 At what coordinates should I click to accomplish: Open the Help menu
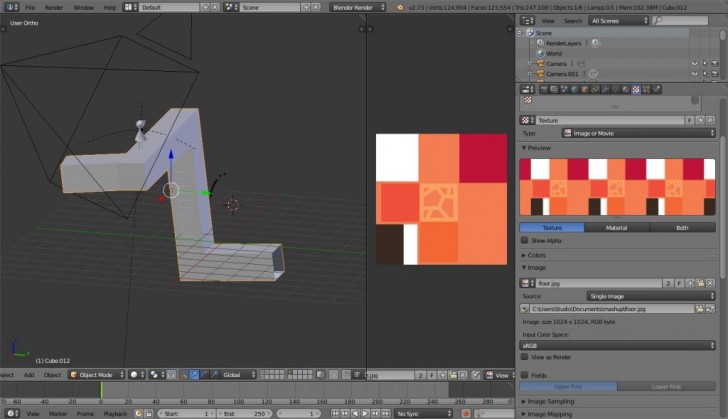point(110,7)
